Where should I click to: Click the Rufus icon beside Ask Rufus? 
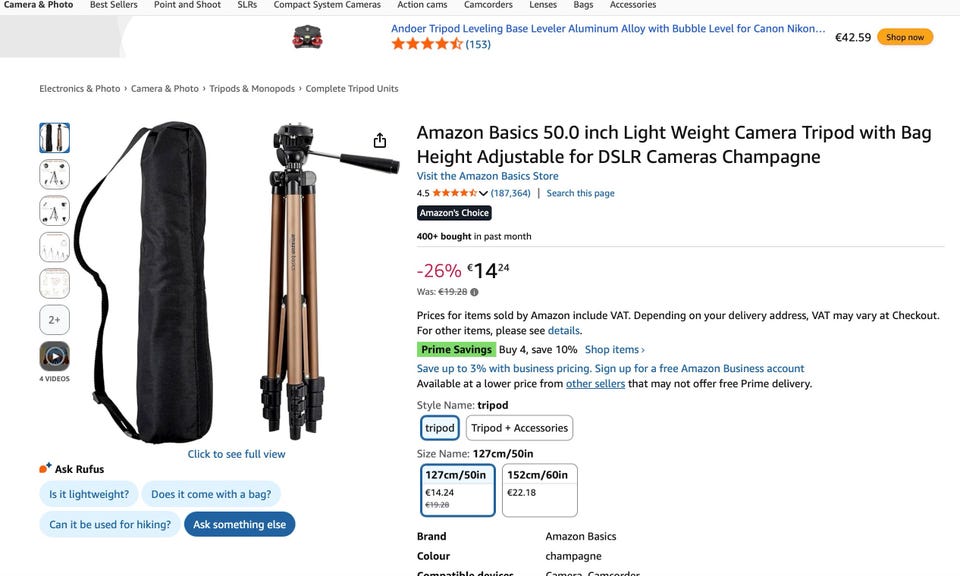click(45, 468)
